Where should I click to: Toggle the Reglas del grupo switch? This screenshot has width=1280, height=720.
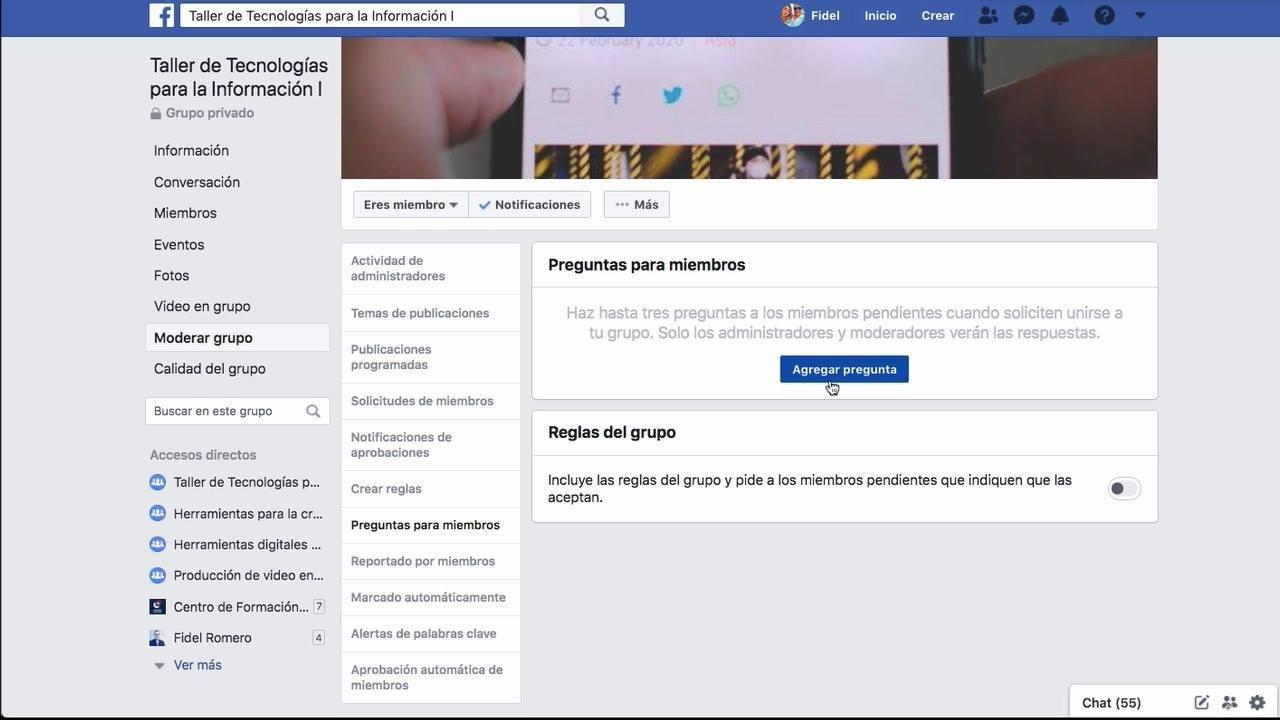(1124, 489)
